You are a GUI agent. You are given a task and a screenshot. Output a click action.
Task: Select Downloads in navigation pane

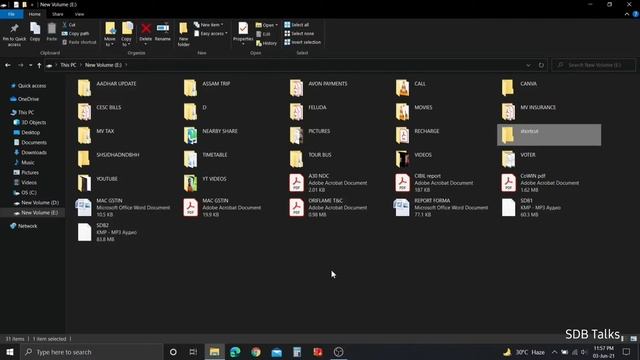(x=34, y=153)
